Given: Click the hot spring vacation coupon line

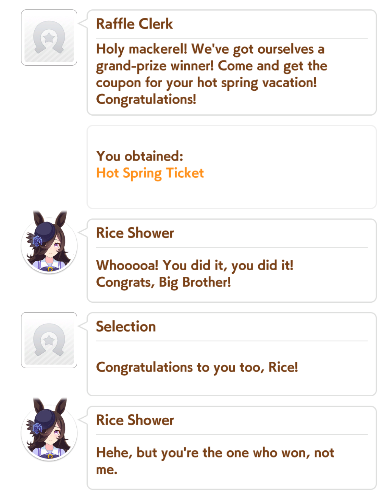Looking at the screenshot, I should coord(206,83).
